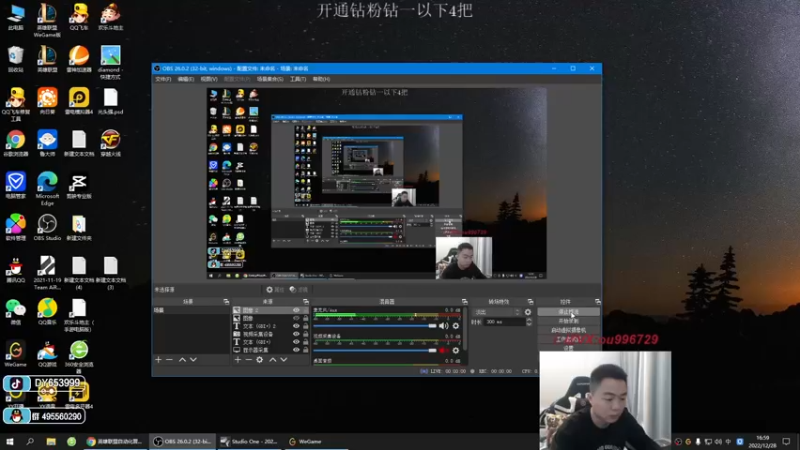Remove the selected source with the minus icon
This screenshot has width=800, height=450.
(248, 360)
